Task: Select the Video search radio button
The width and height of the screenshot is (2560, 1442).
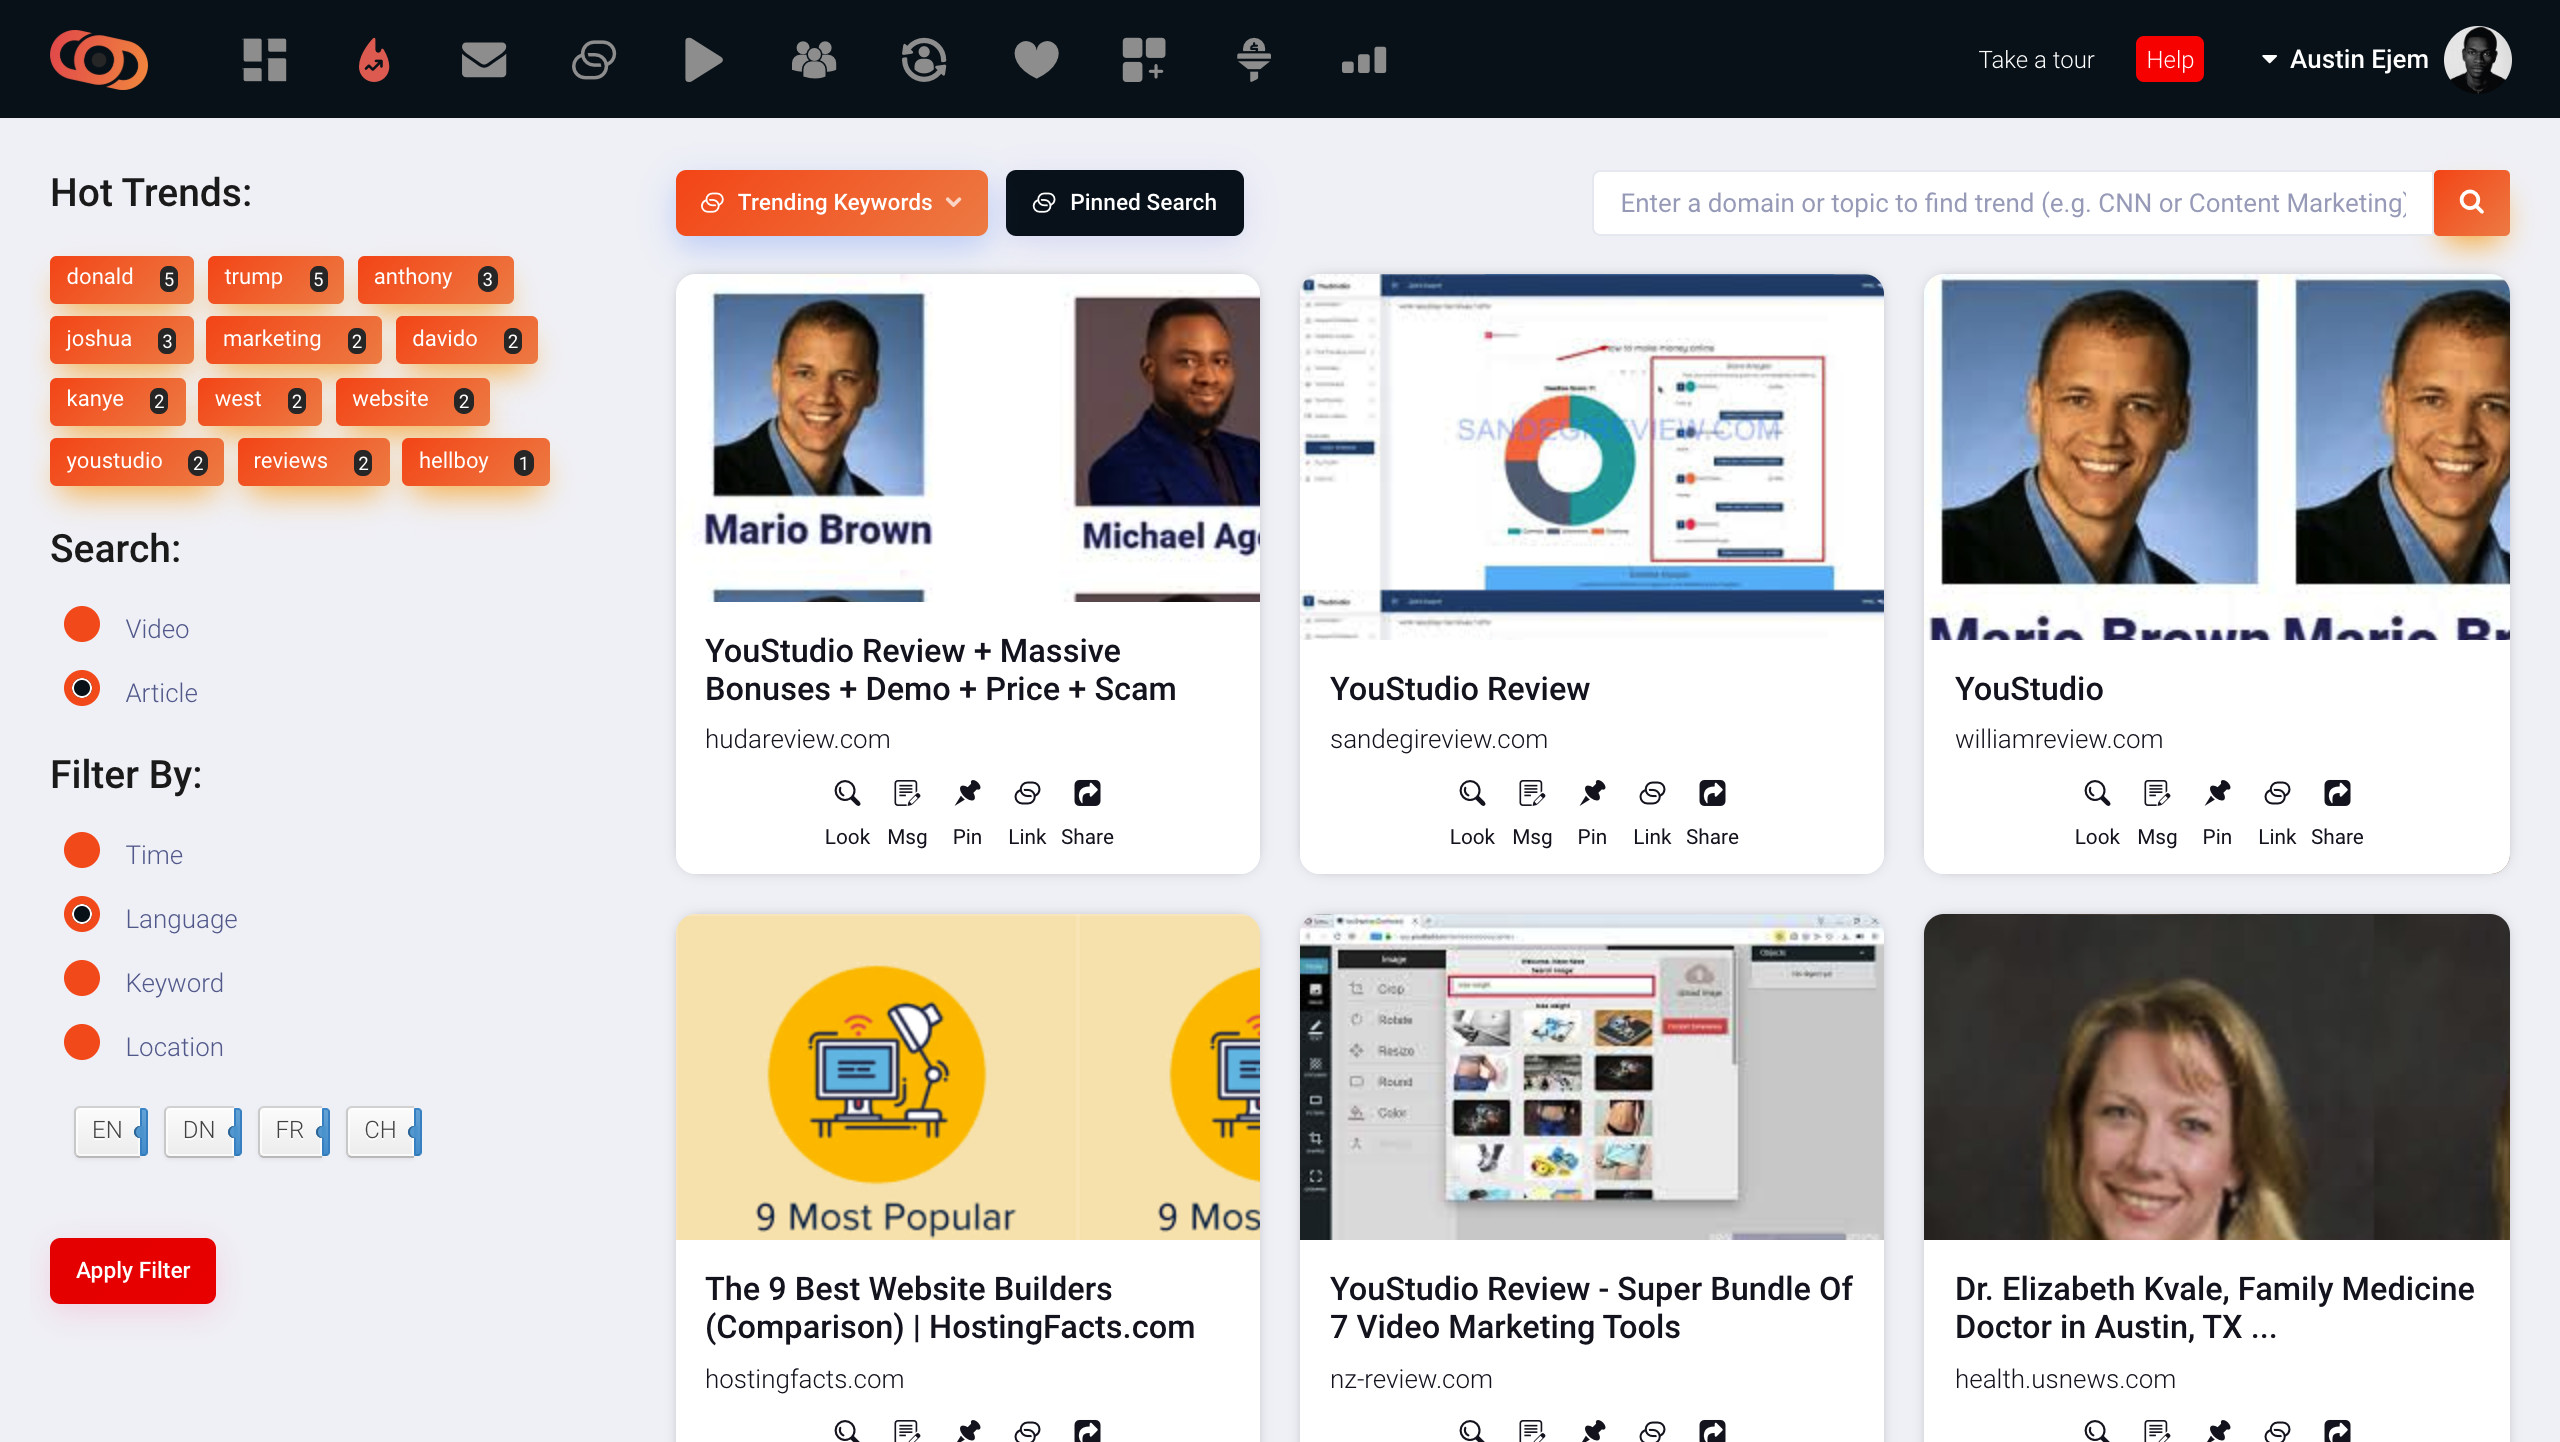Action: pos(82,625)
